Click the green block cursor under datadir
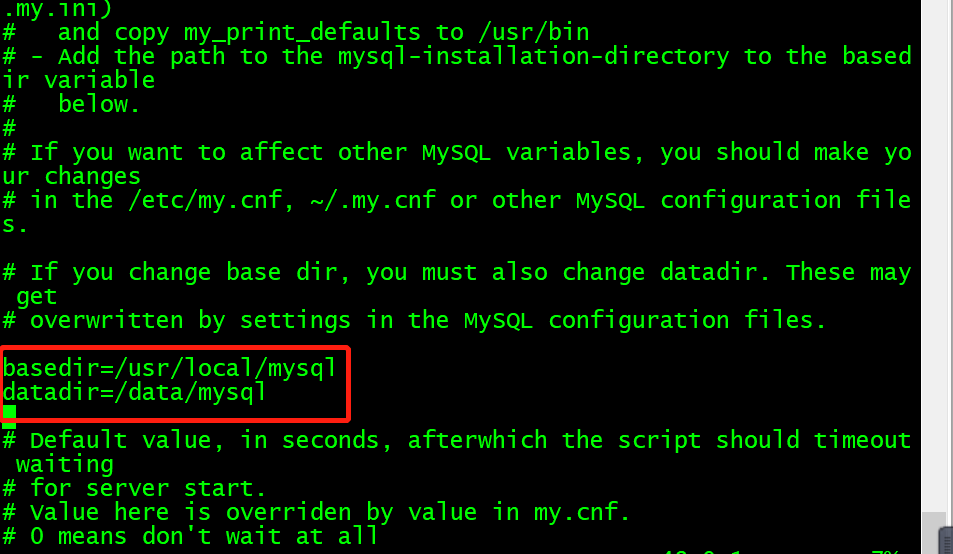This screenshot has width=953, height=554. point(9,412)
